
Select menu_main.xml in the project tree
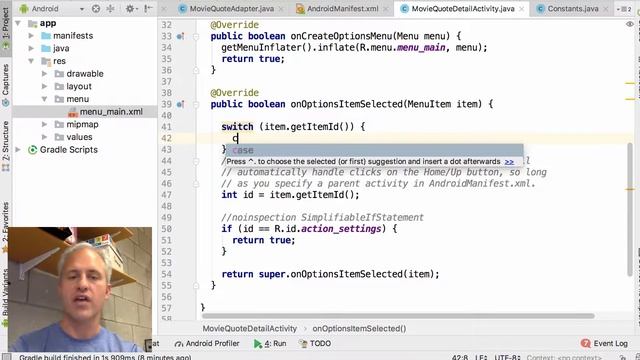click(85, 112)
